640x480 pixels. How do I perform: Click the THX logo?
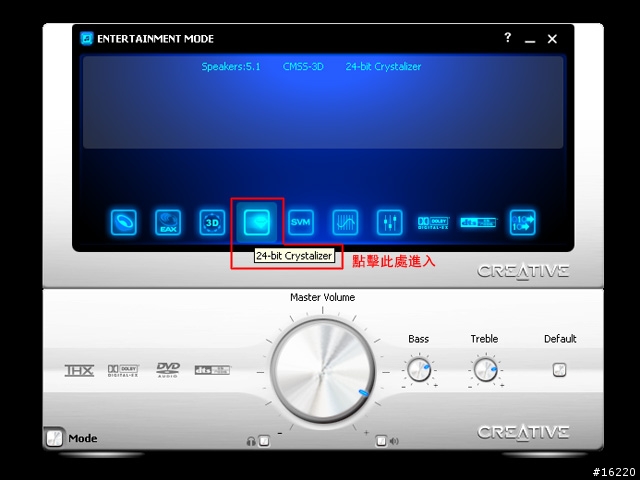(x=79, y=371)
